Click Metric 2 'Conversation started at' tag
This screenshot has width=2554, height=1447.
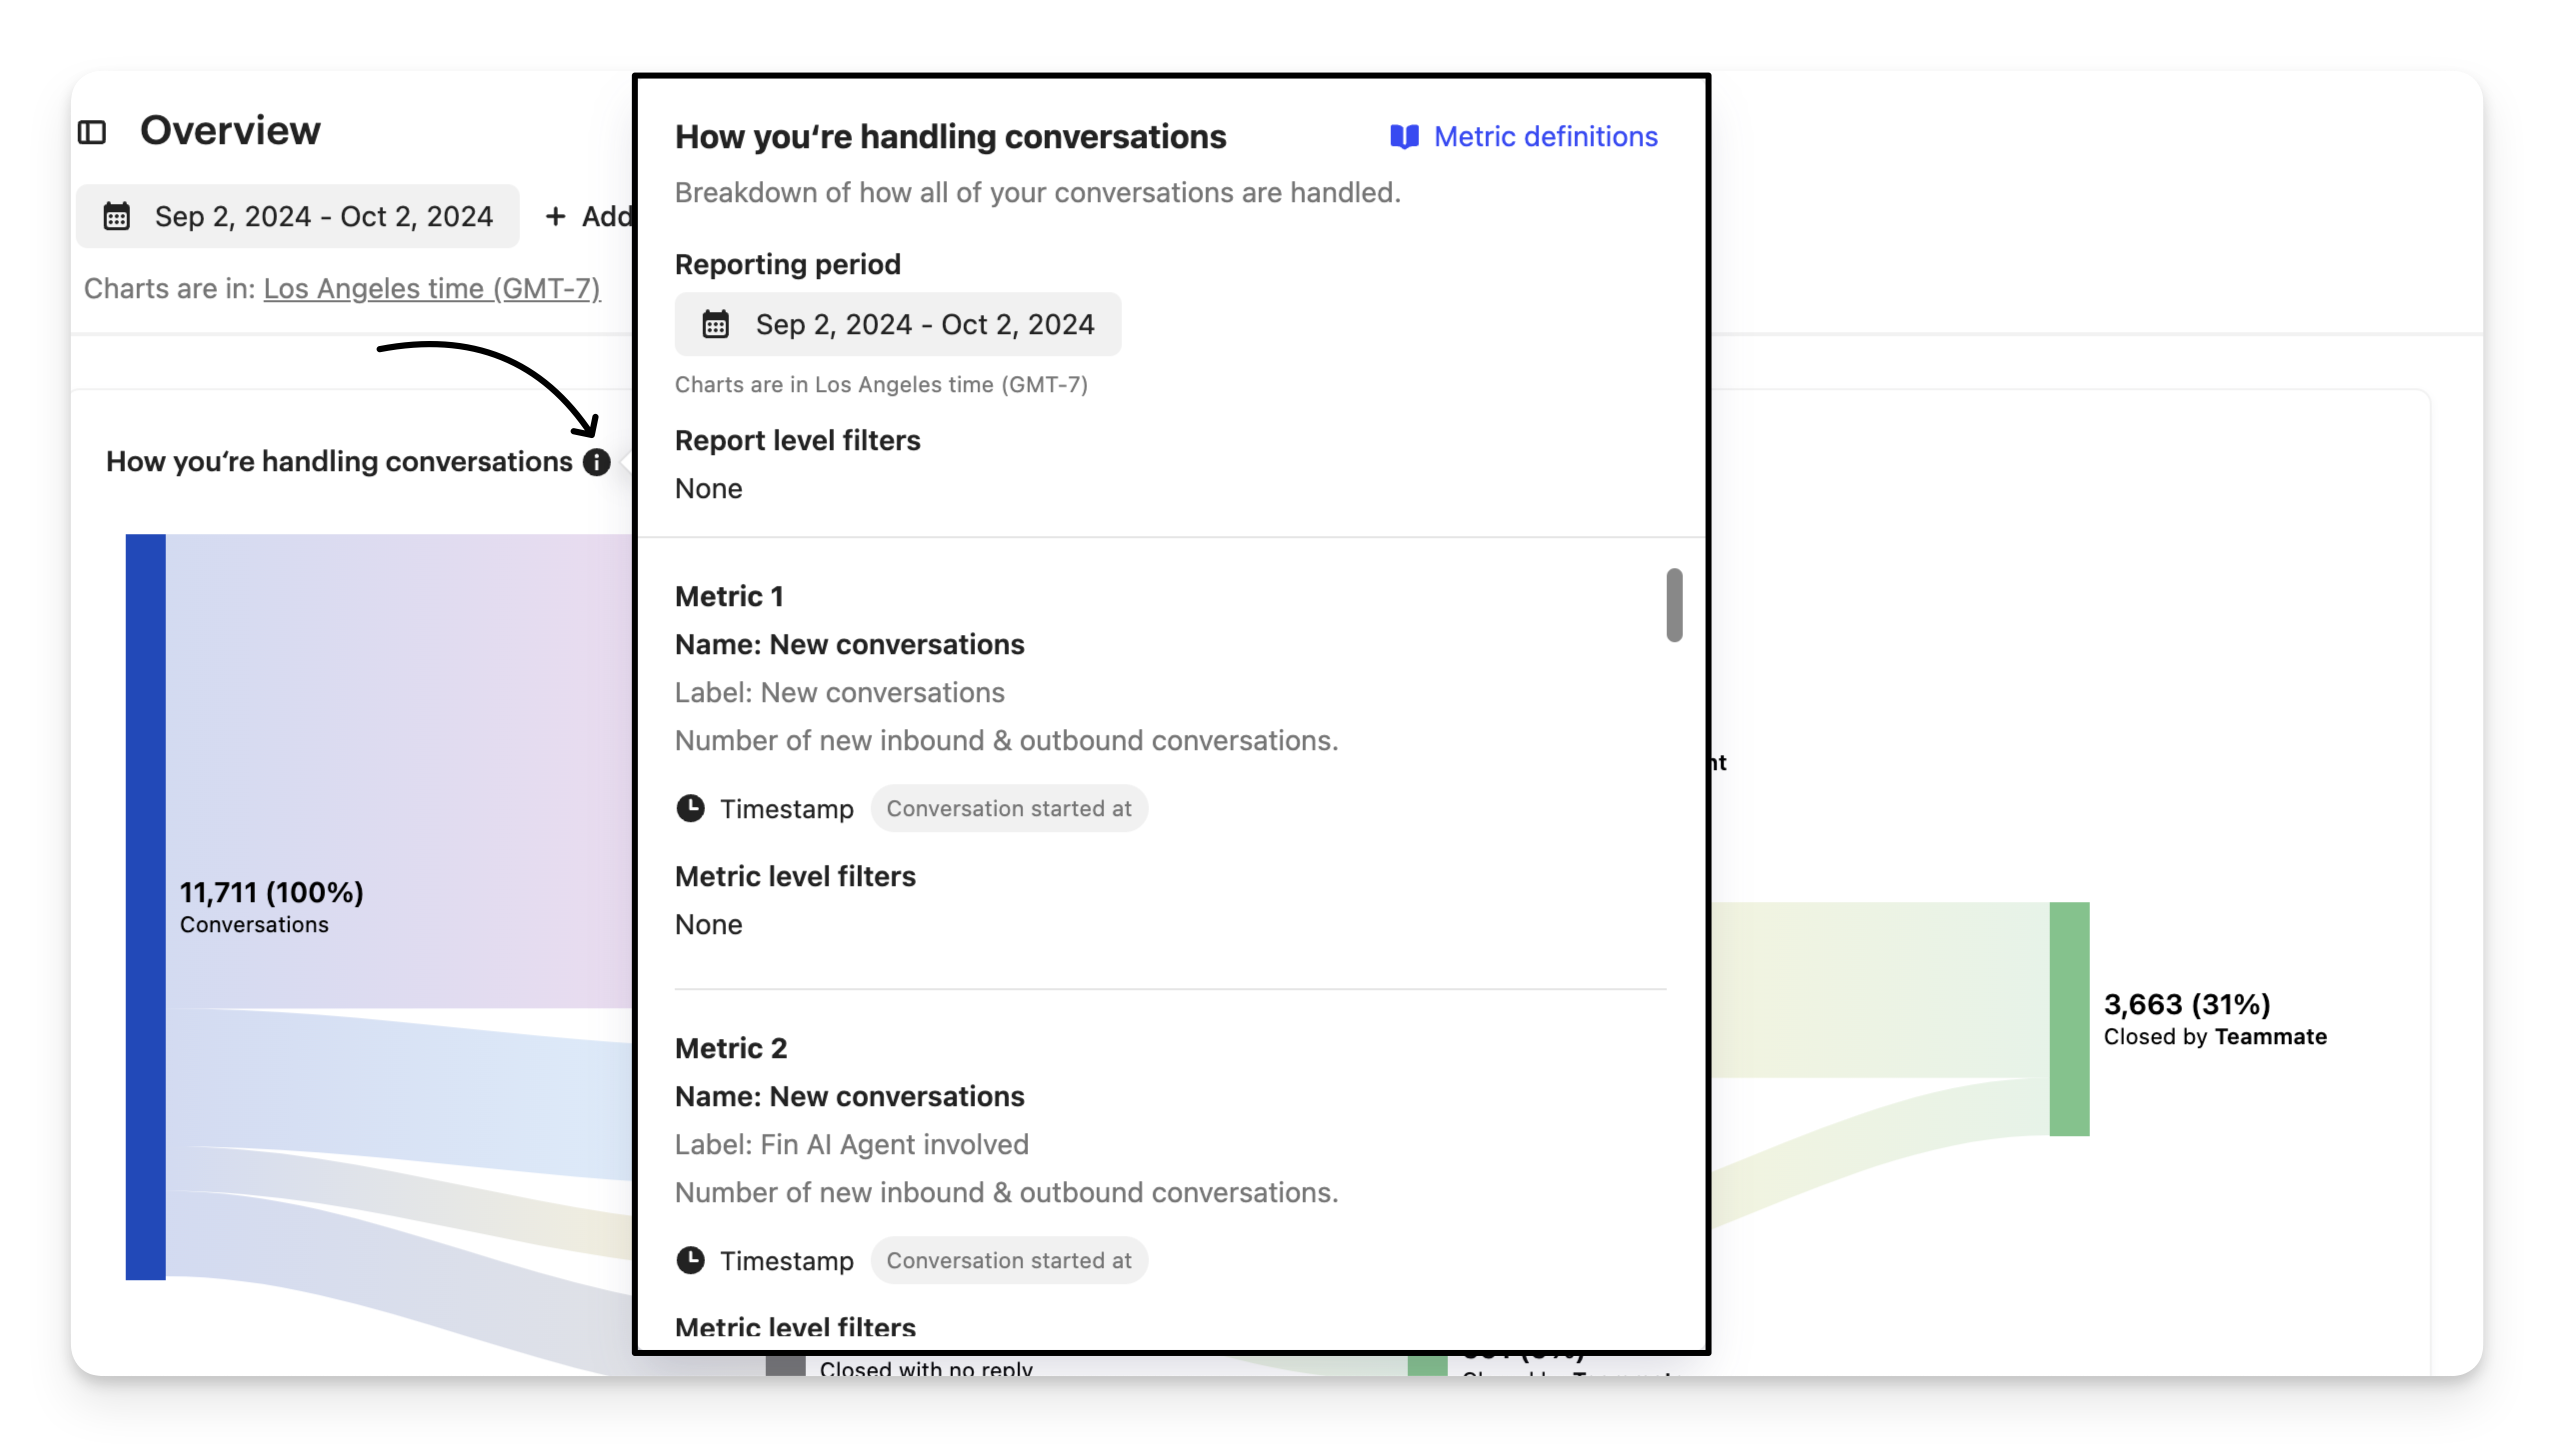click(x=1008, y=1260)
